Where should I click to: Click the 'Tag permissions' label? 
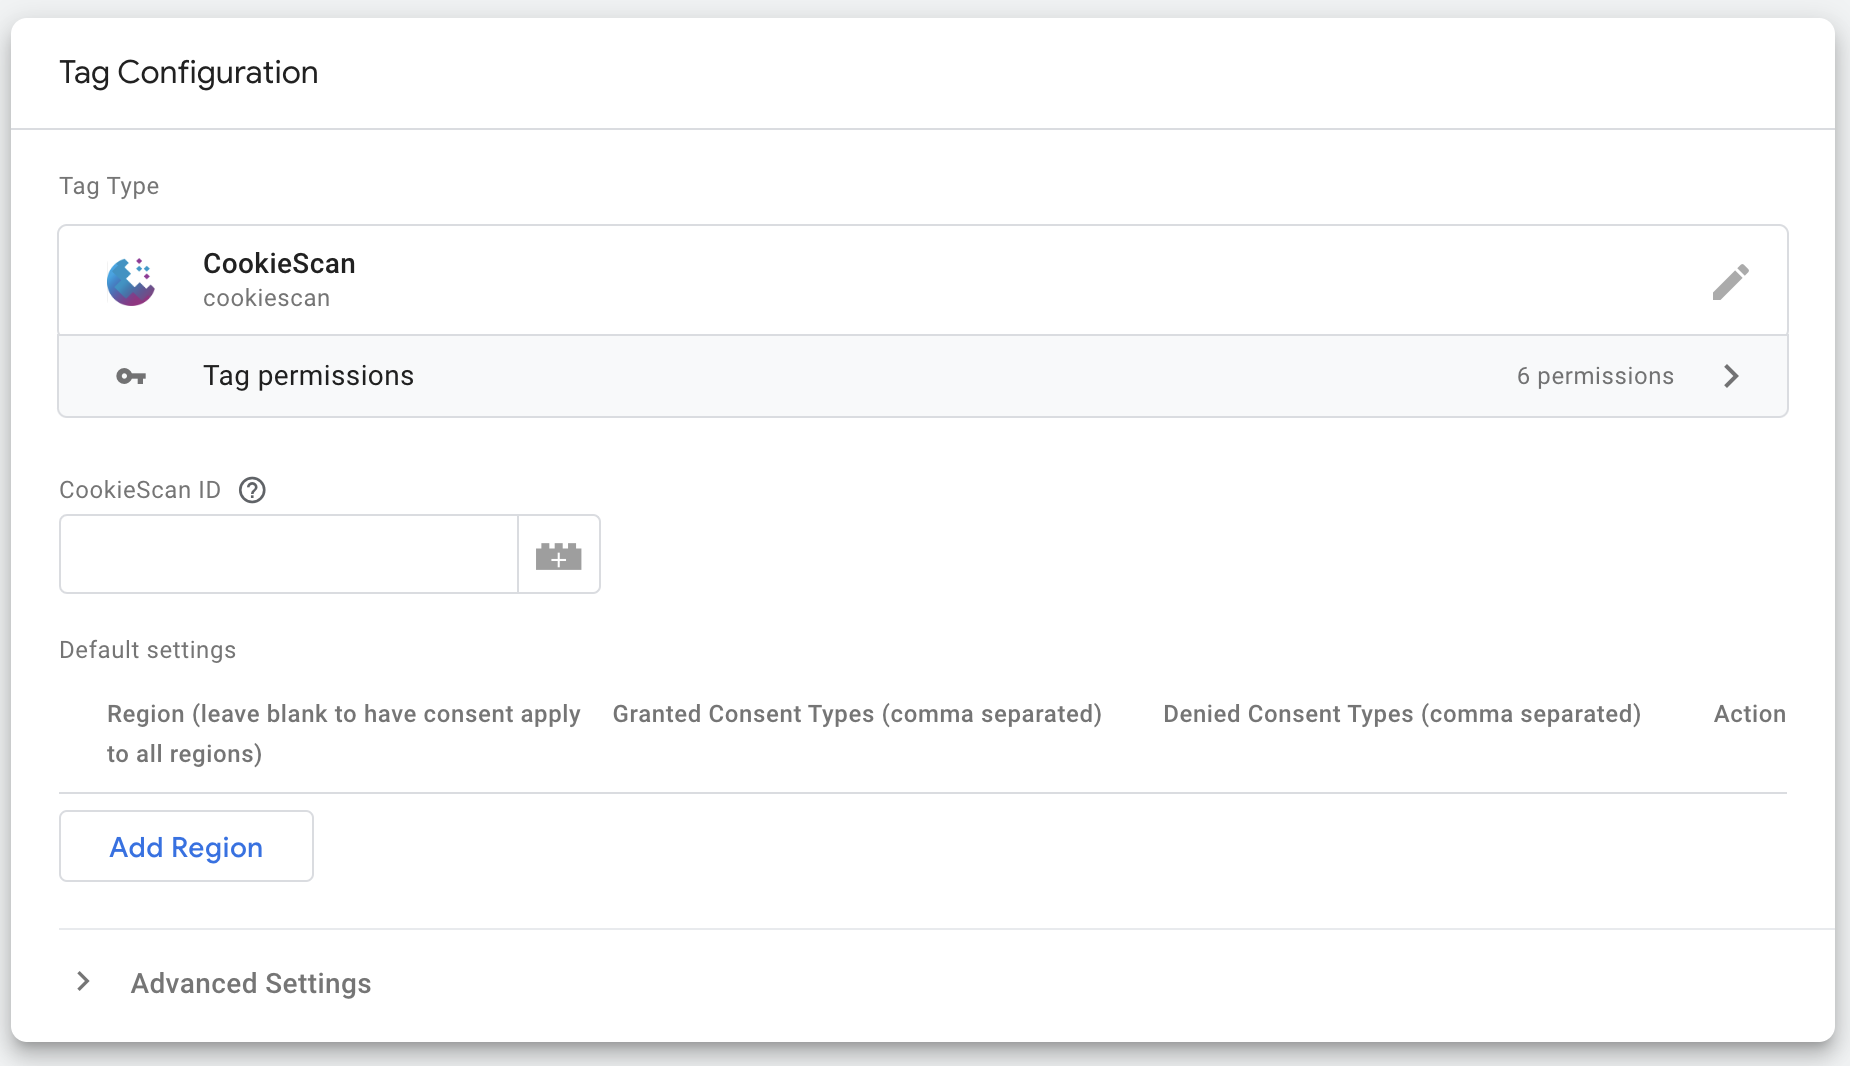point(308,376)
